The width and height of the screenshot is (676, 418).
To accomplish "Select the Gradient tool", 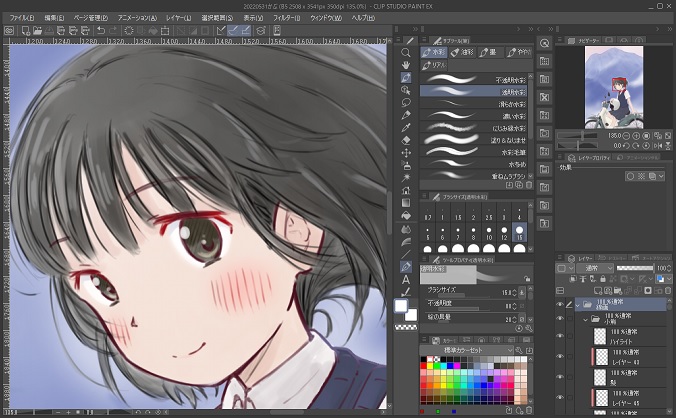I will [406, 203].
